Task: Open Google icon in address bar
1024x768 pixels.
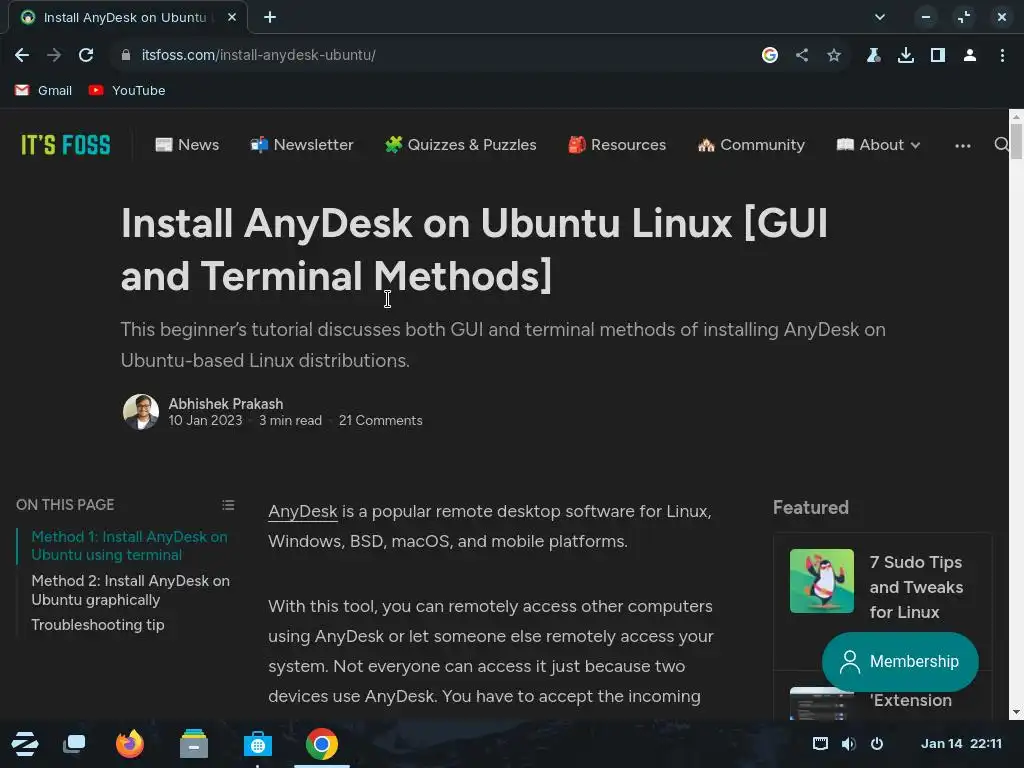Action: coord(769,56)
